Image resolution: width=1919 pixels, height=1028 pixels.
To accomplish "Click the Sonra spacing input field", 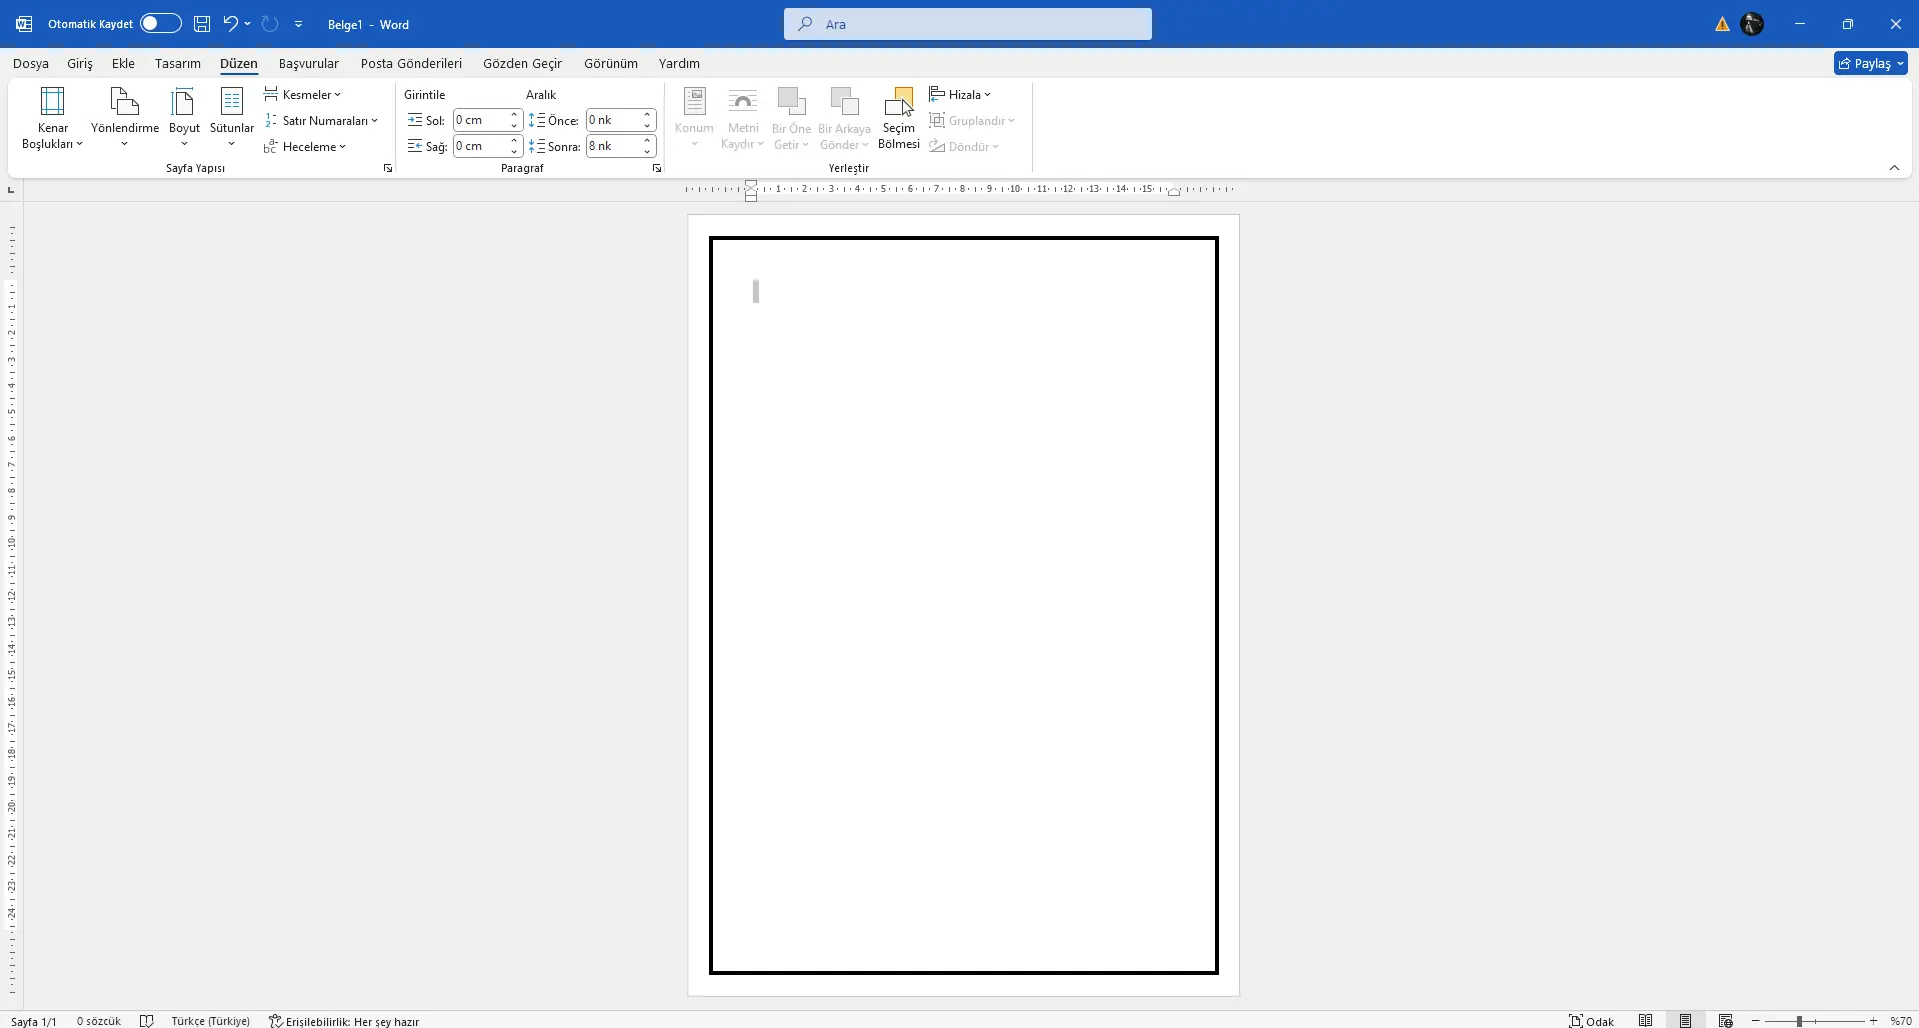I will point(613,146).
